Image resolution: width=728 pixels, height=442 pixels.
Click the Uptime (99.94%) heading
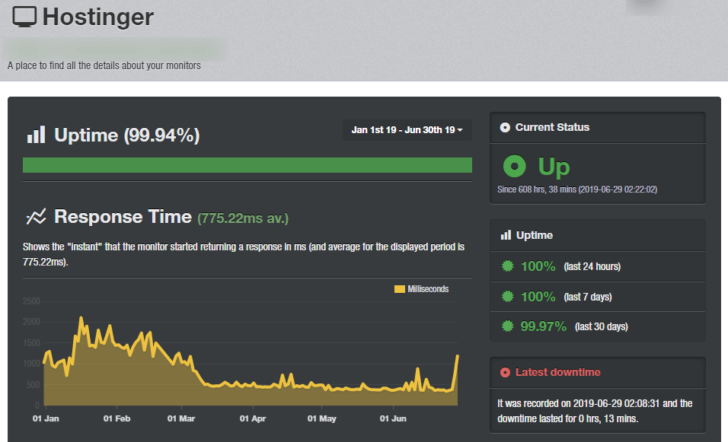click(127, 135)
